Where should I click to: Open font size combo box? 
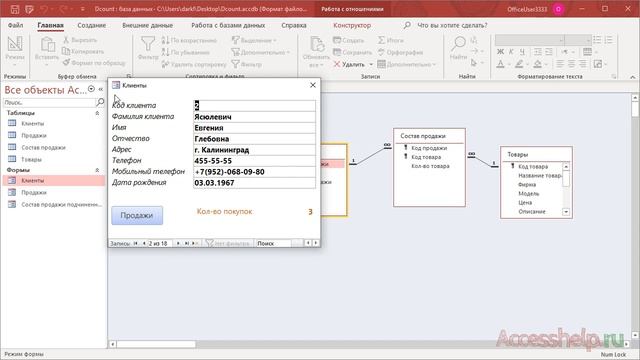point(578,40)
